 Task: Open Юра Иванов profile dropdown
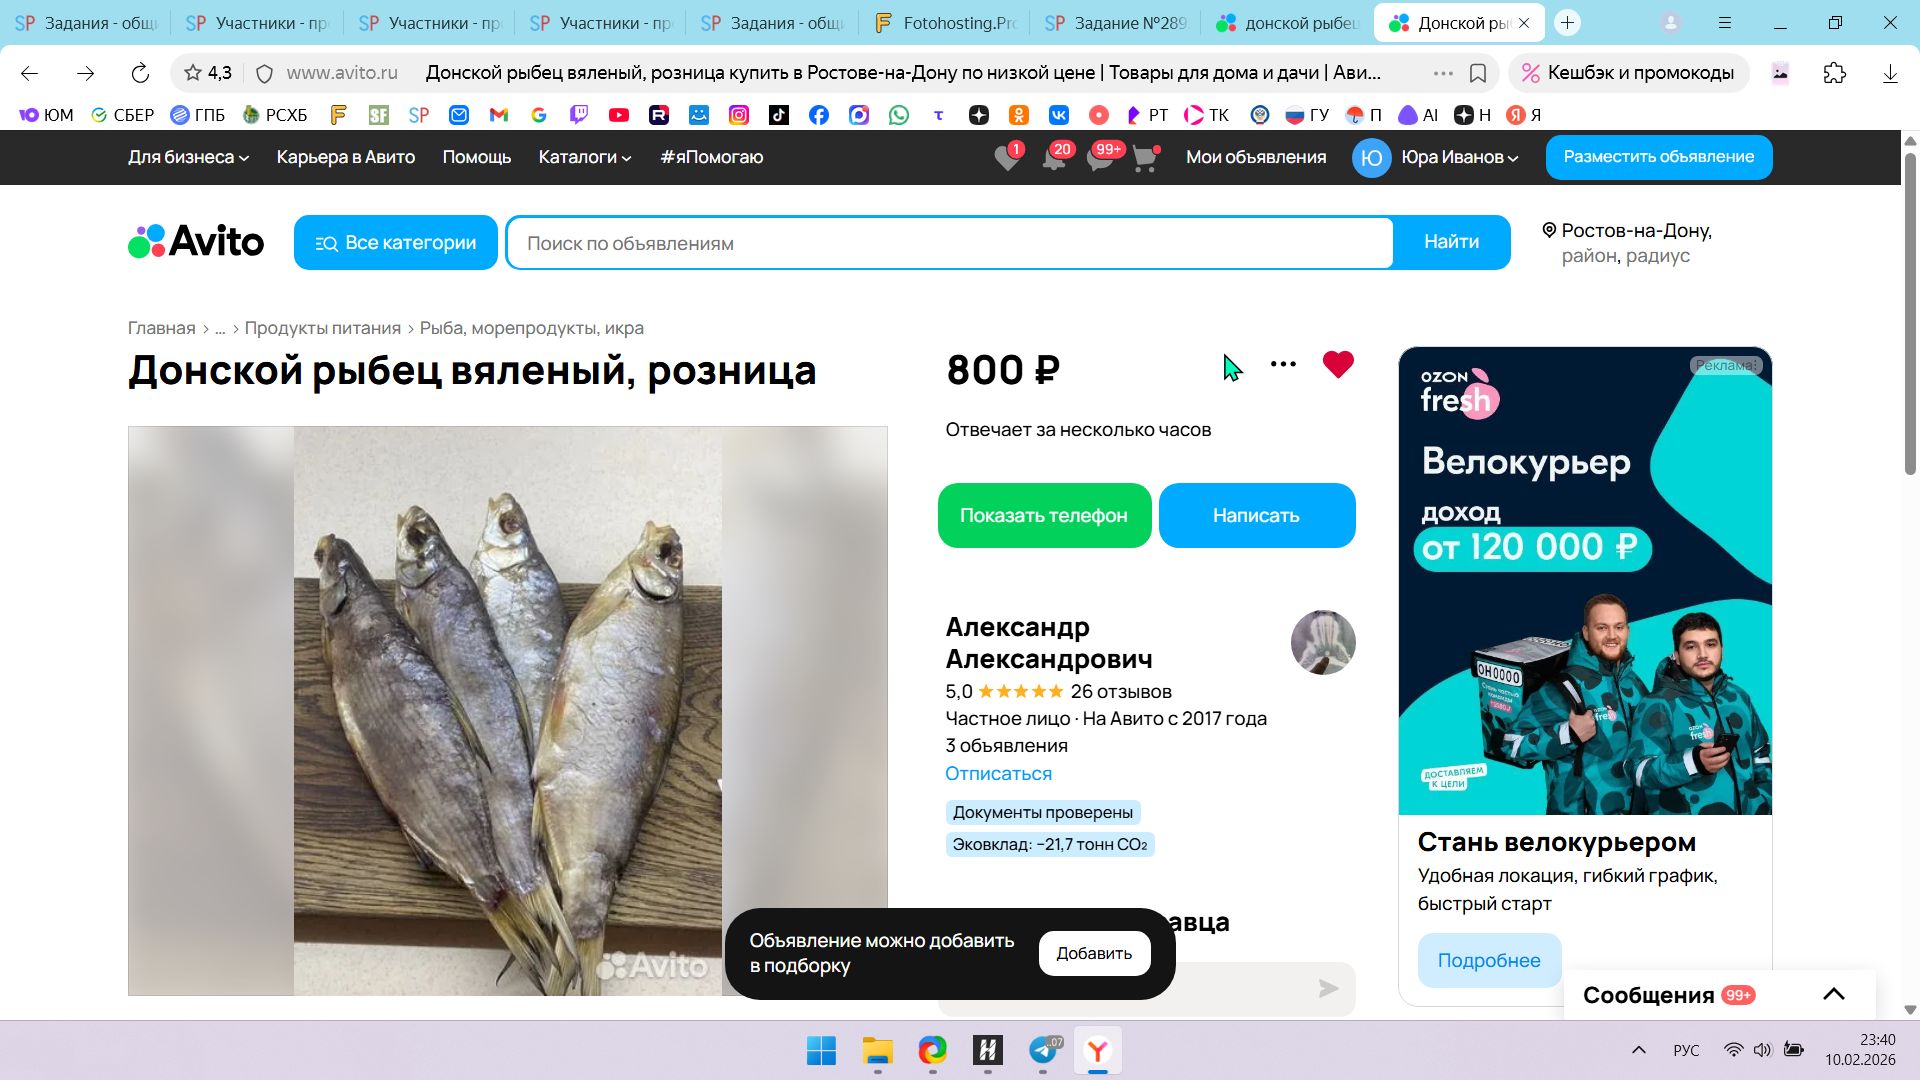[1459, 157]
